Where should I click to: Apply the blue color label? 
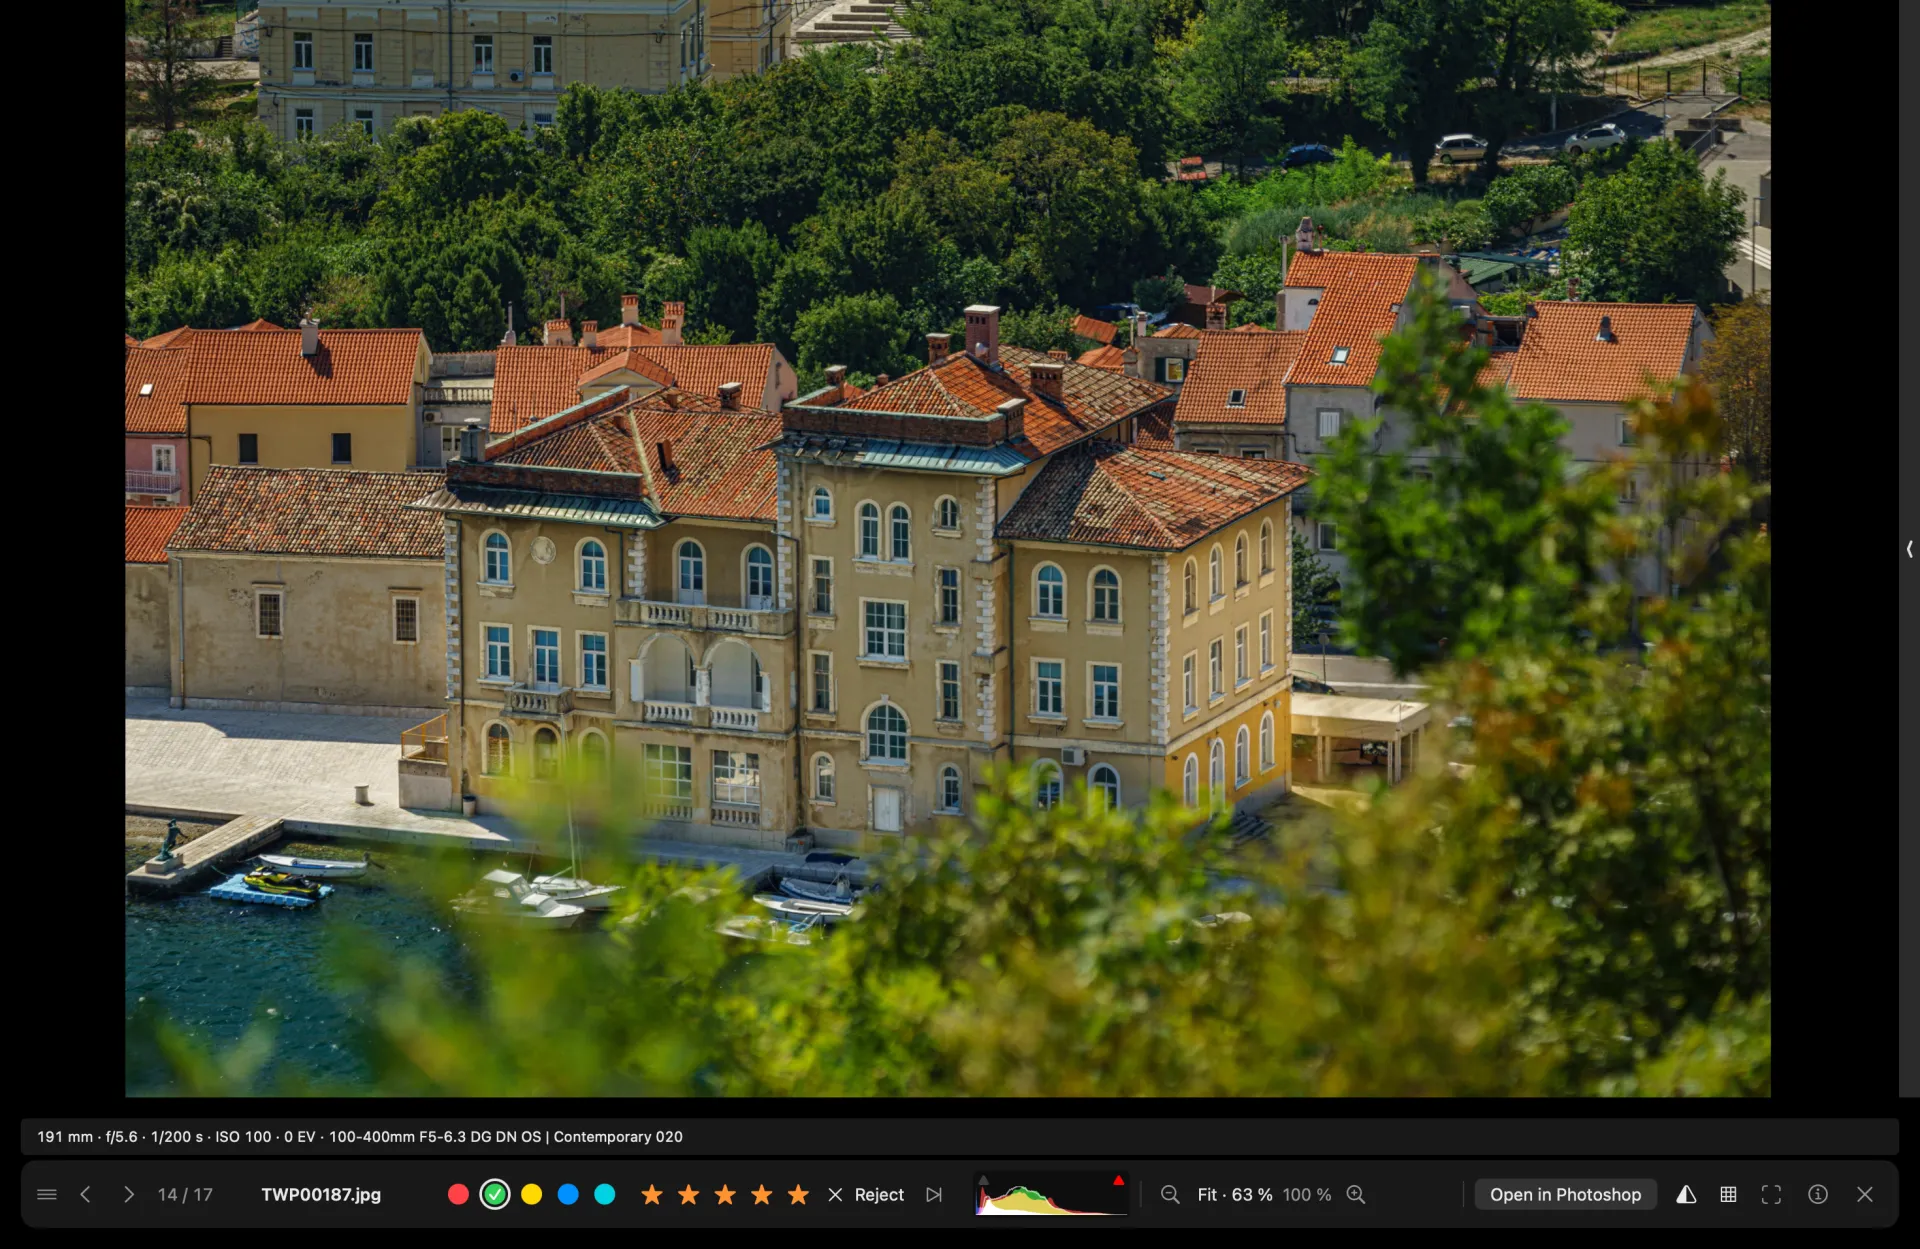568,1194
